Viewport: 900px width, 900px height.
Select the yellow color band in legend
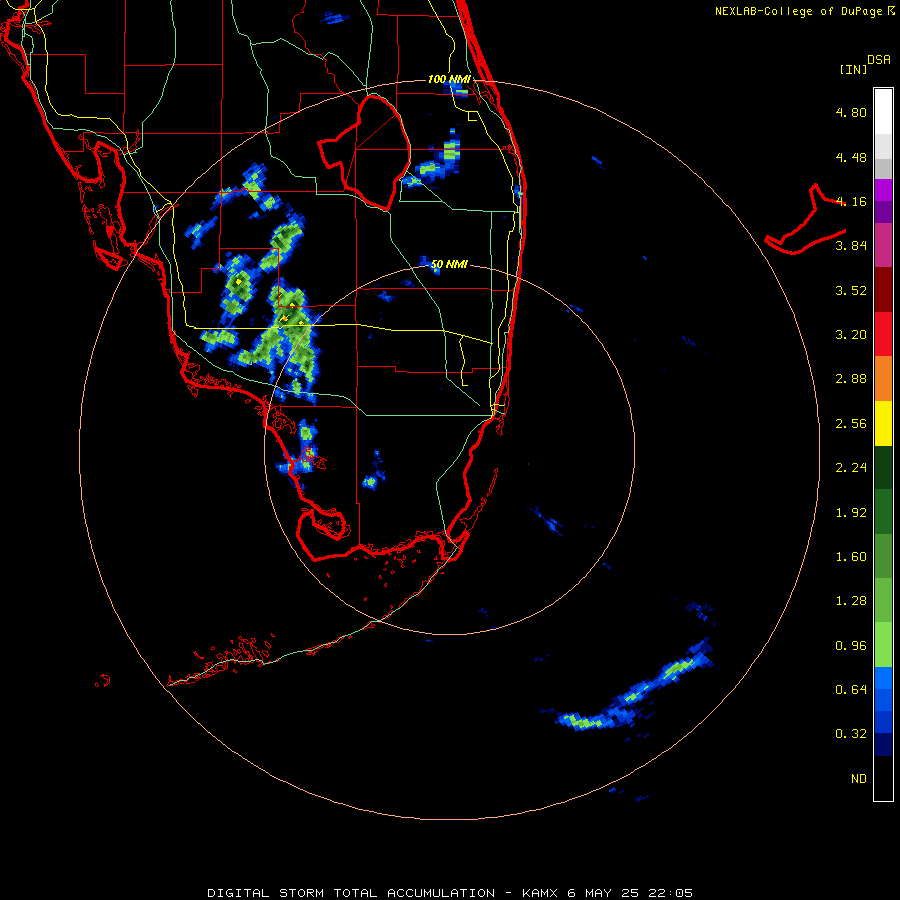coord(883,424)
